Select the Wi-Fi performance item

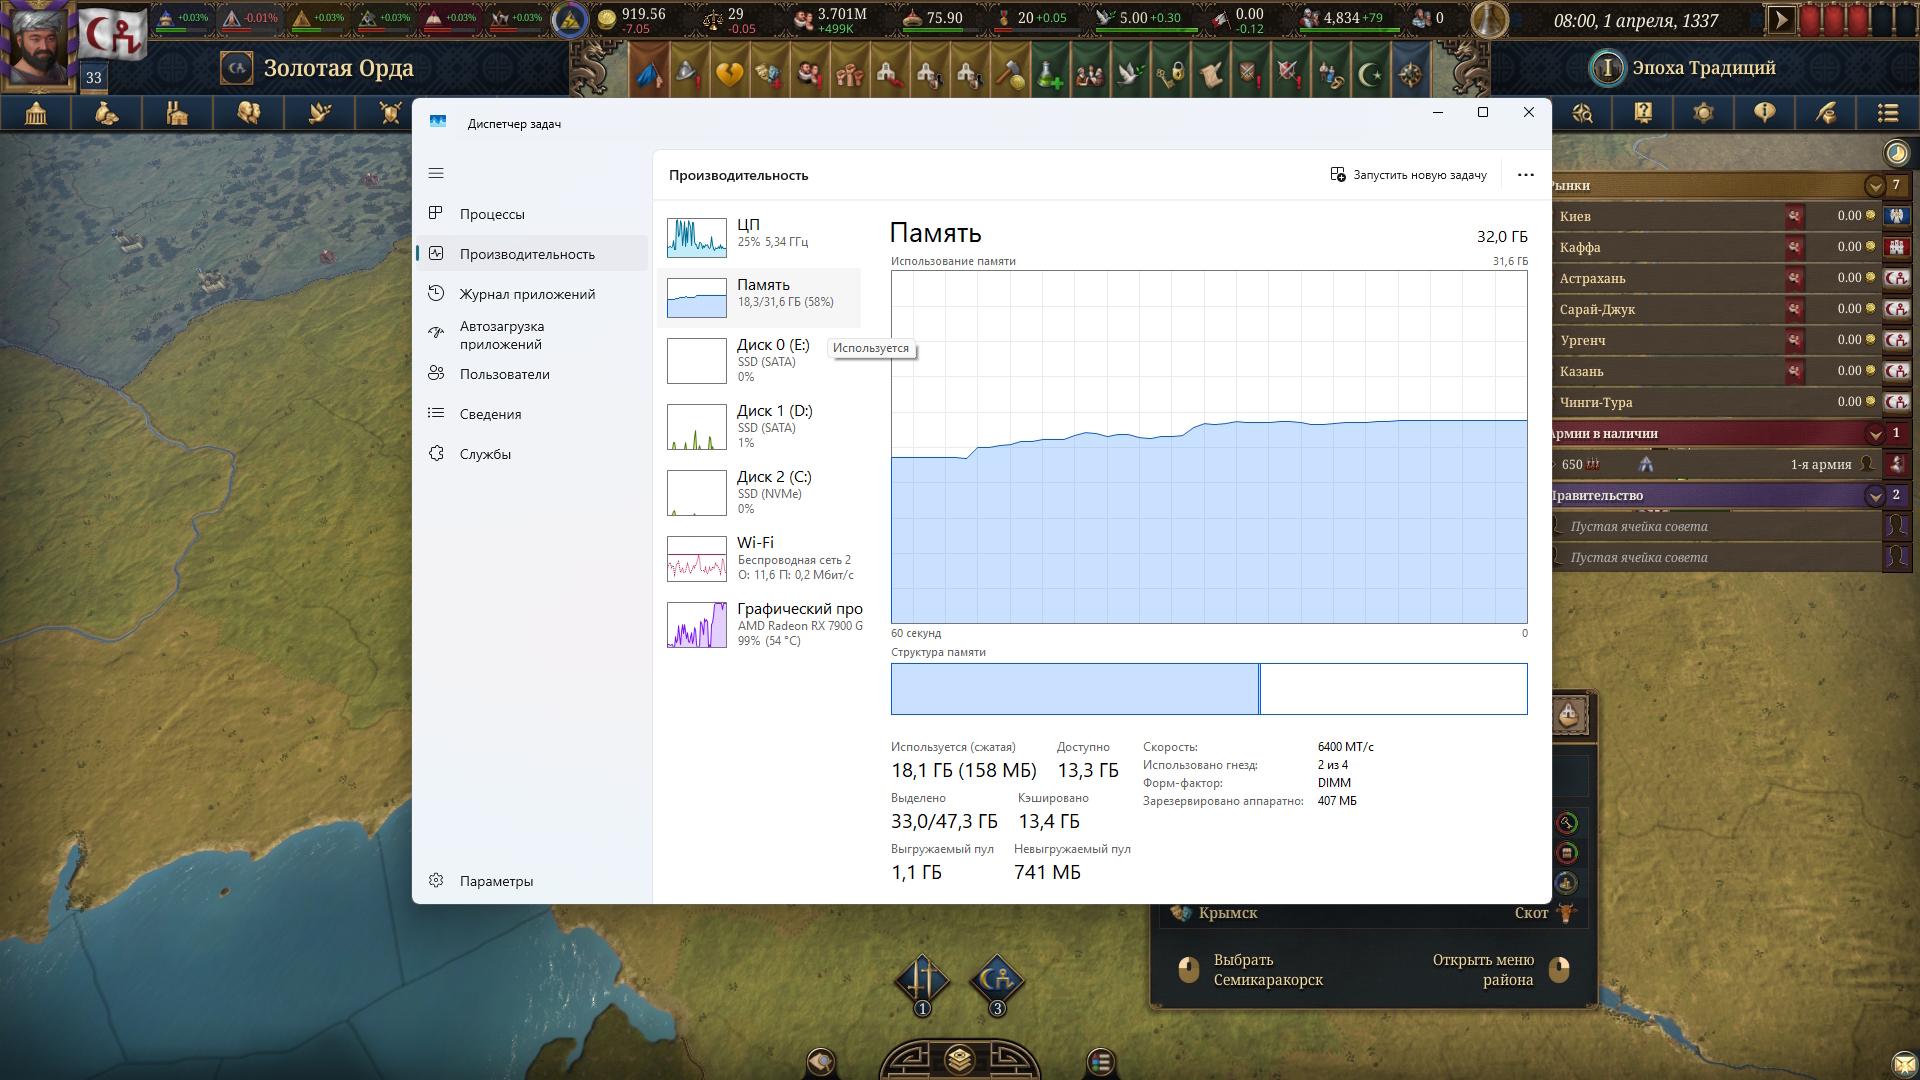[x=759, y=558]
